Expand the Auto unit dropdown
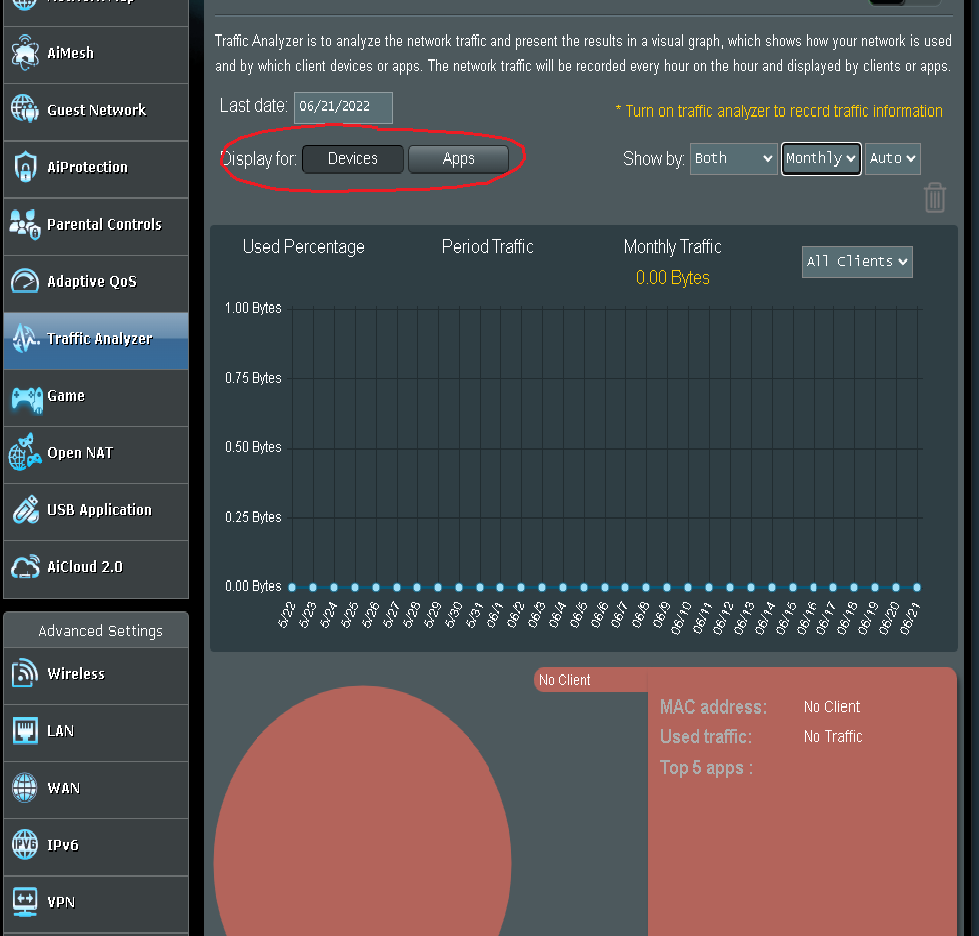 click(892, 159)
